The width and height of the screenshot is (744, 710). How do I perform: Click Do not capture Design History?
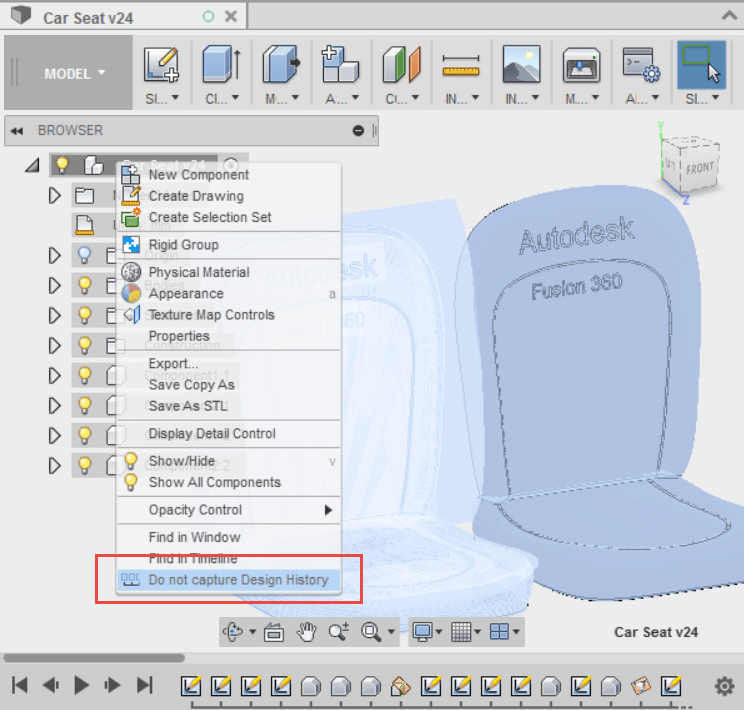229,580
